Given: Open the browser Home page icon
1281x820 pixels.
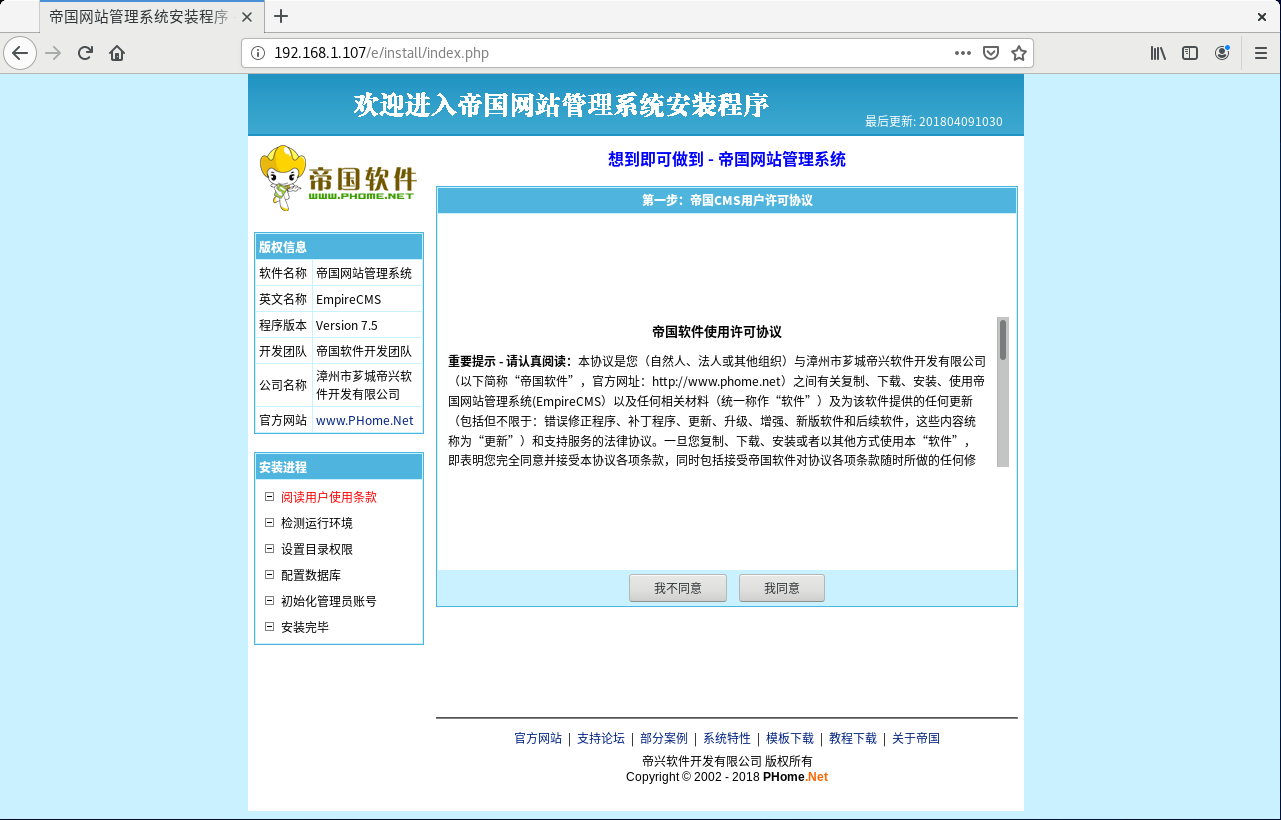Looking at the screenshot, I should click(117, 53).
